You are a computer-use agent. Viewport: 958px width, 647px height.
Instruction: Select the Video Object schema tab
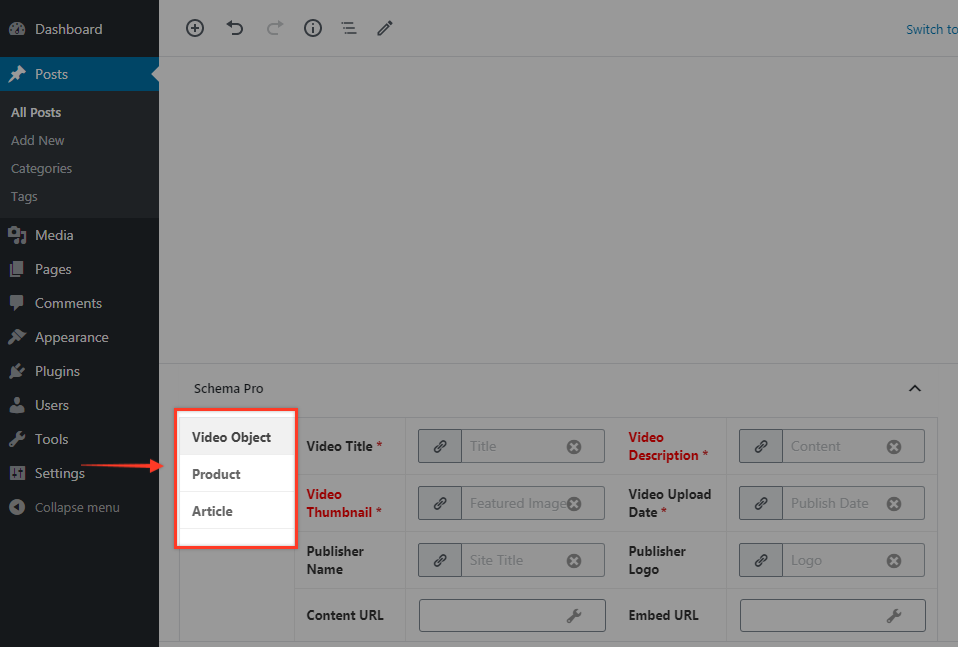pos(232,437)
